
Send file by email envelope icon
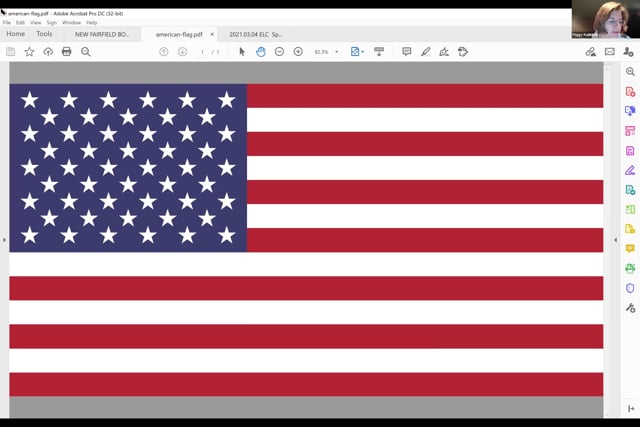(x=610, y=52)
